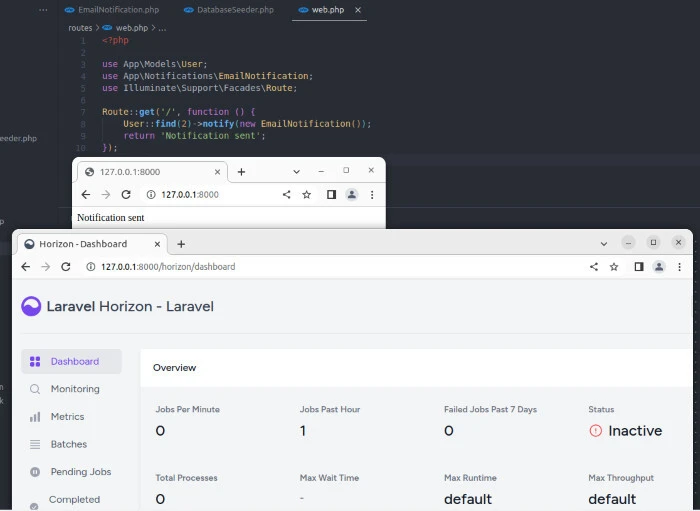View Pending Jobs list

(79, 472)
